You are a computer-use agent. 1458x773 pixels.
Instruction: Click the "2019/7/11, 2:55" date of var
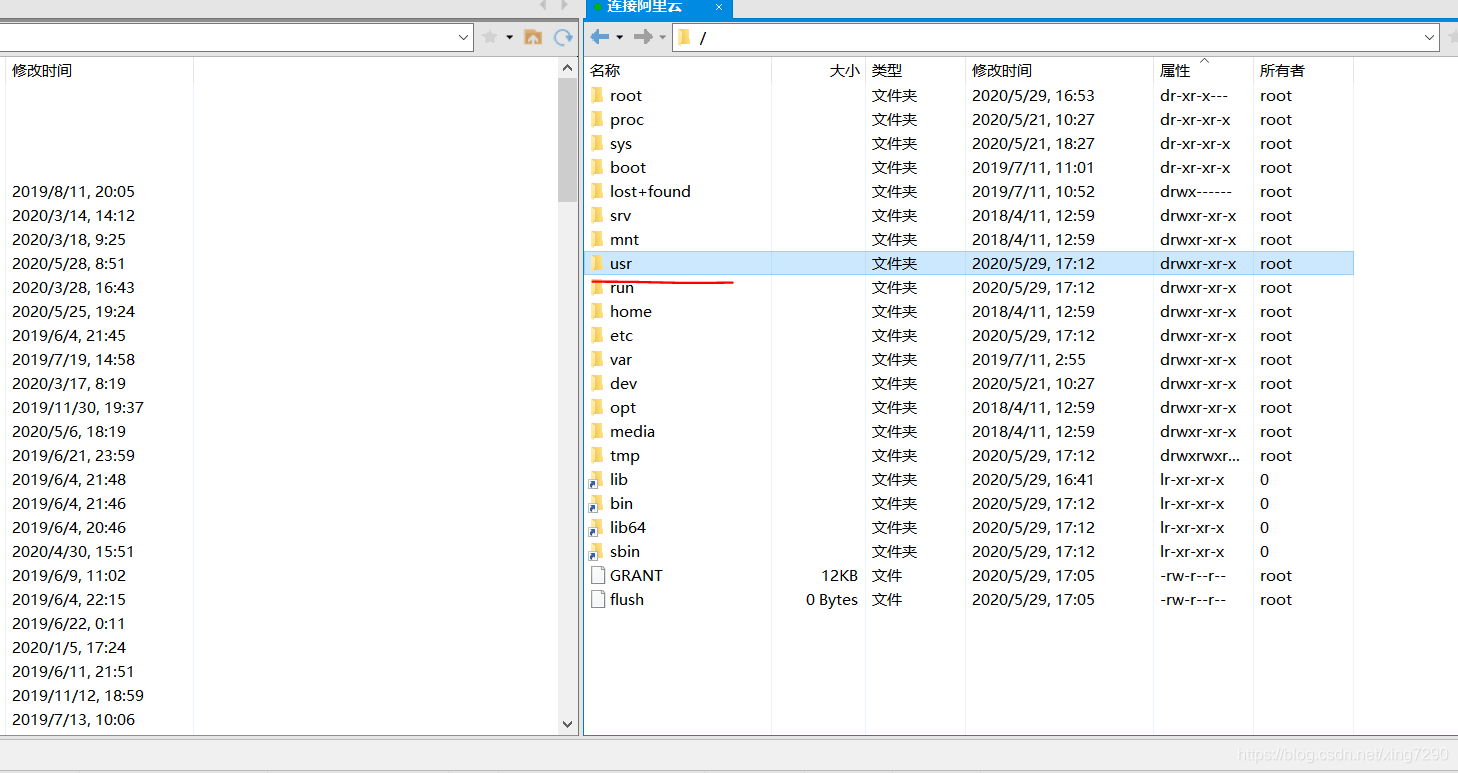(x=1029, y=359)
